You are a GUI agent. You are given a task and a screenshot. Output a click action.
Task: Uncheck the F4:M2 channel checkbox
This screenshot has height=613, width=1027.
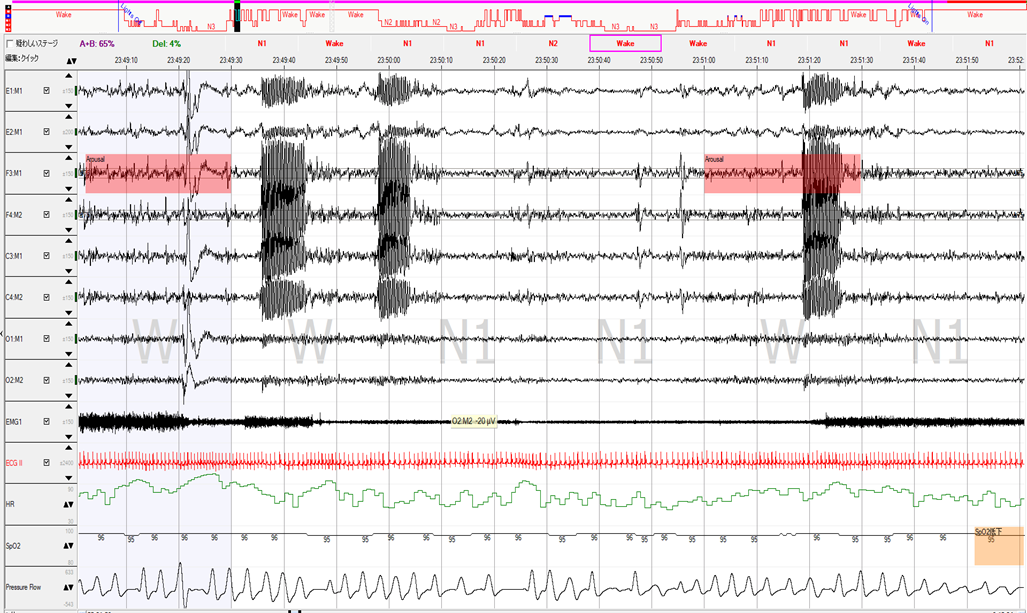46,215
